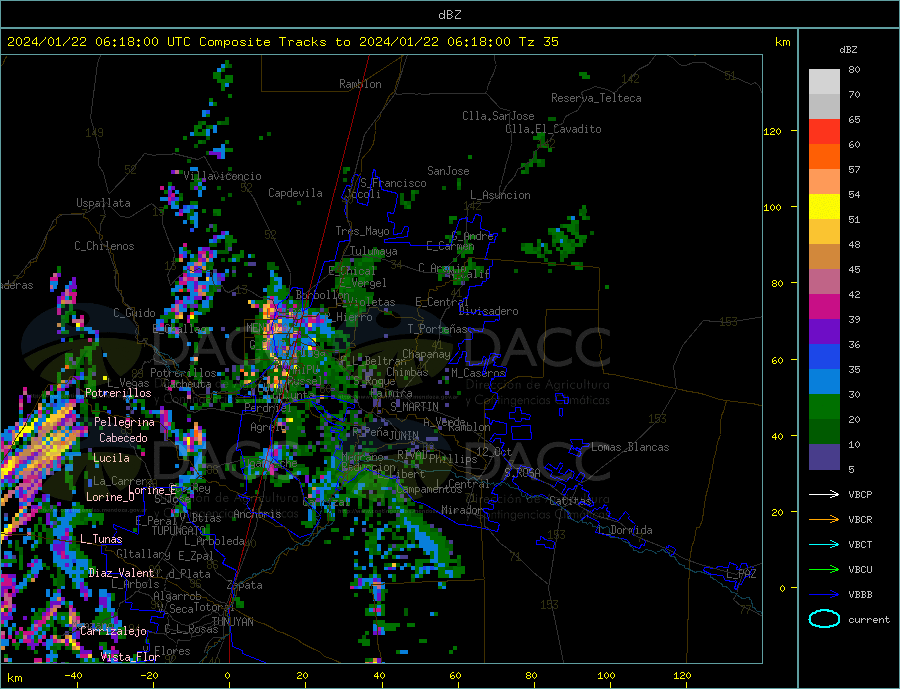900x689 pixels.
Task: Click the yellow 54 dBZ color swatch
Action: (824, 207)
